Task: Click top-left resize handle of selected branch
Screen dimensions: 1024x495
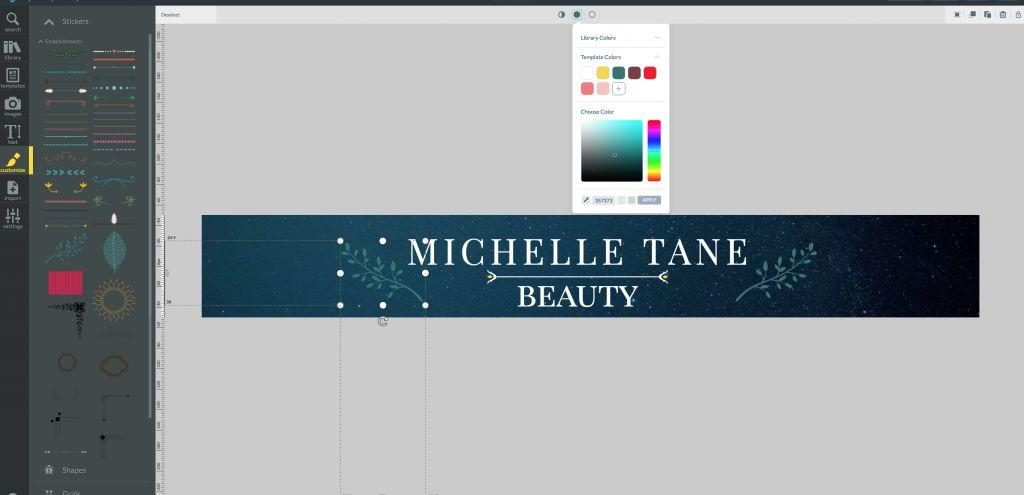Action: (340, 241)
